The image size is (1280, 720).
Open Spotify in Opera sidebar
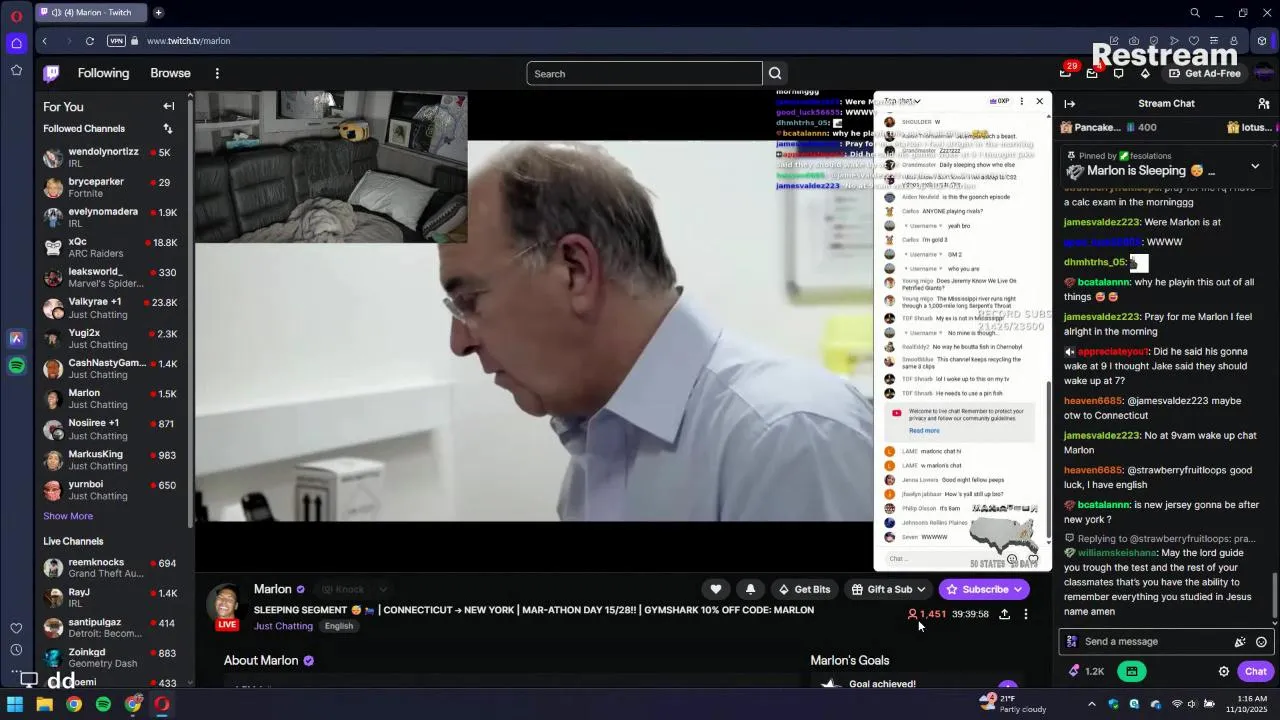(x=16, y=366)
